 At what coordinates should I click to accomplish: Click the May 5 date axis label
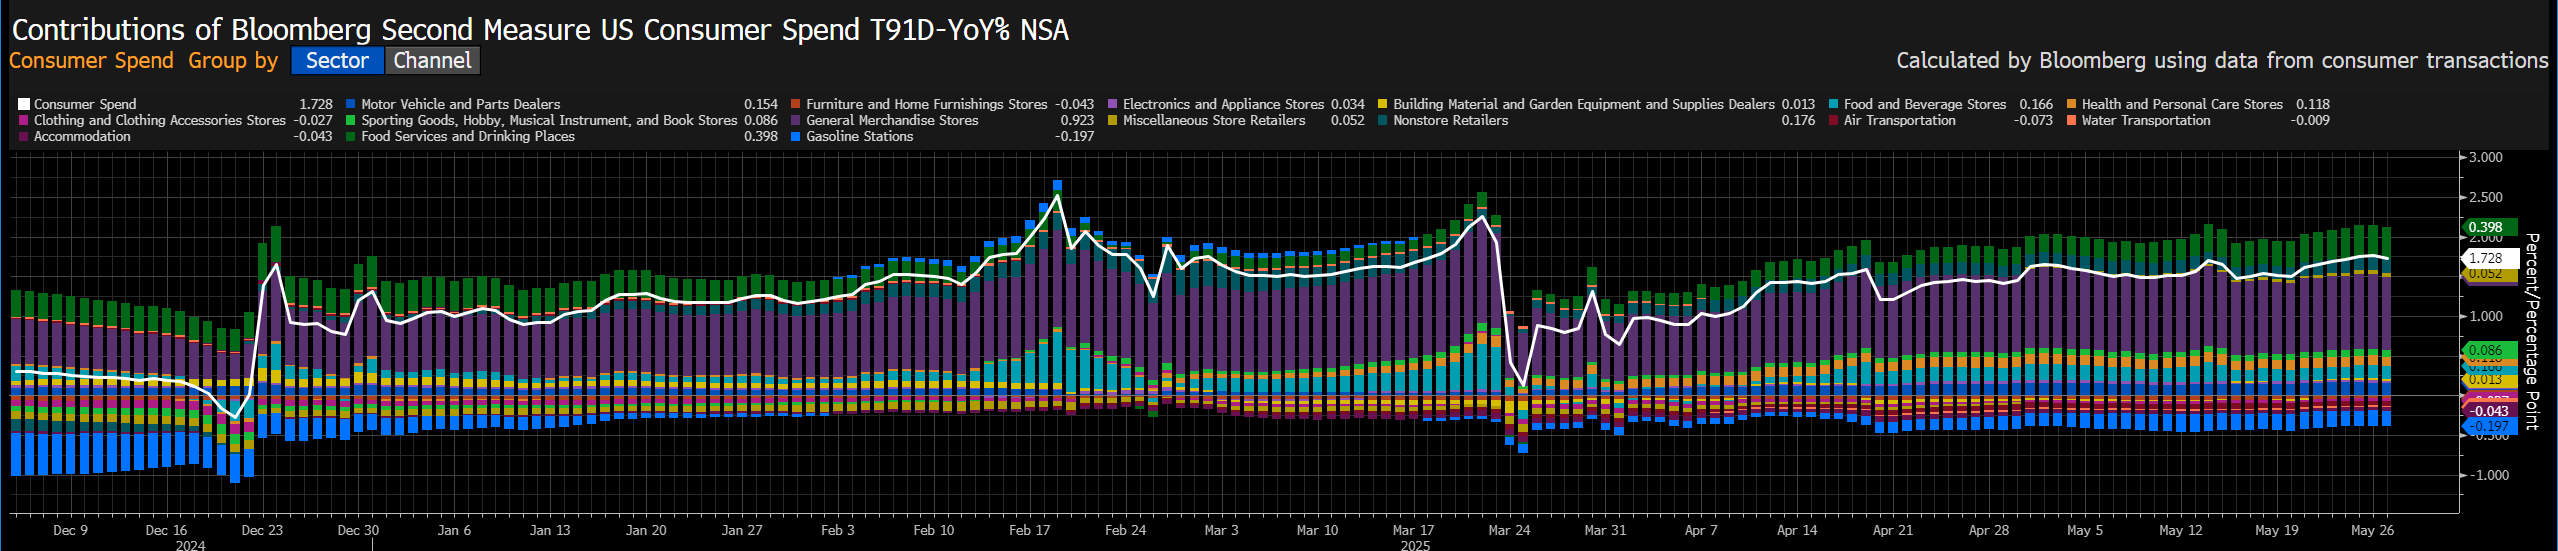pos(2085,530)
